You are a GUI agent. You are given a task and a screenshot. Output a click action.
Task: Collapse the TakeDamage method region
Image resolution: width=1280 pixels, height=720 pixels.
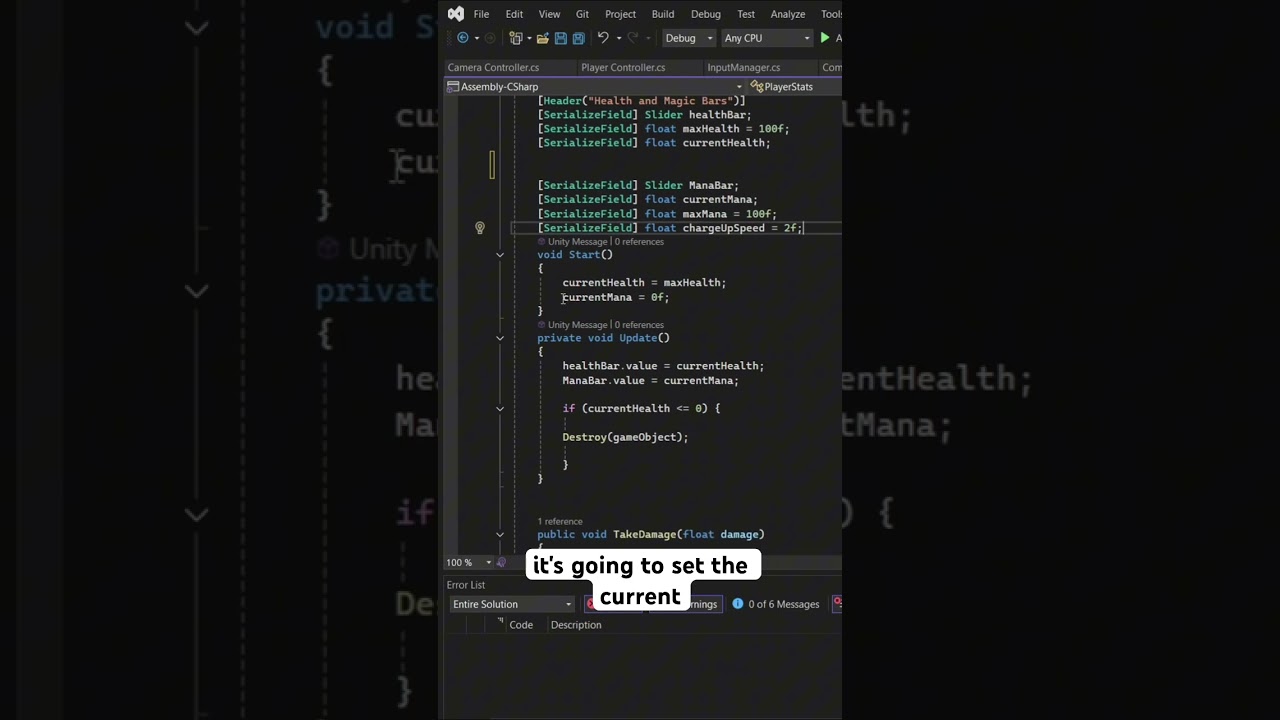pos(500,535)
